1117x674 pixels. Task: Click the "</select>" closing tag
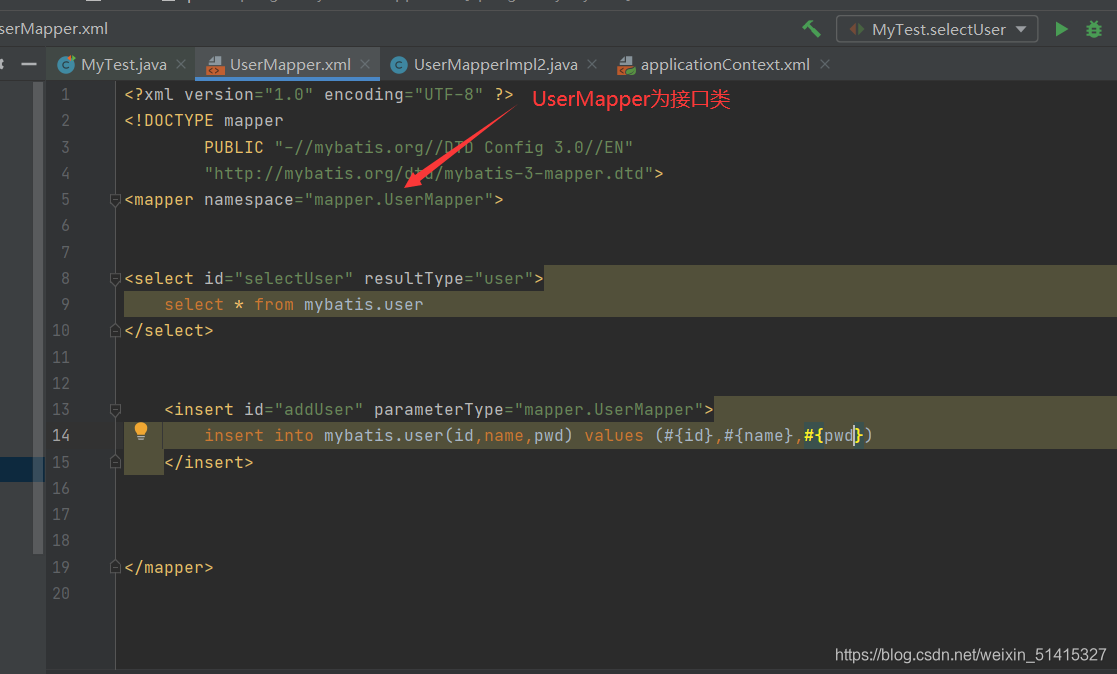click(169, 331)
